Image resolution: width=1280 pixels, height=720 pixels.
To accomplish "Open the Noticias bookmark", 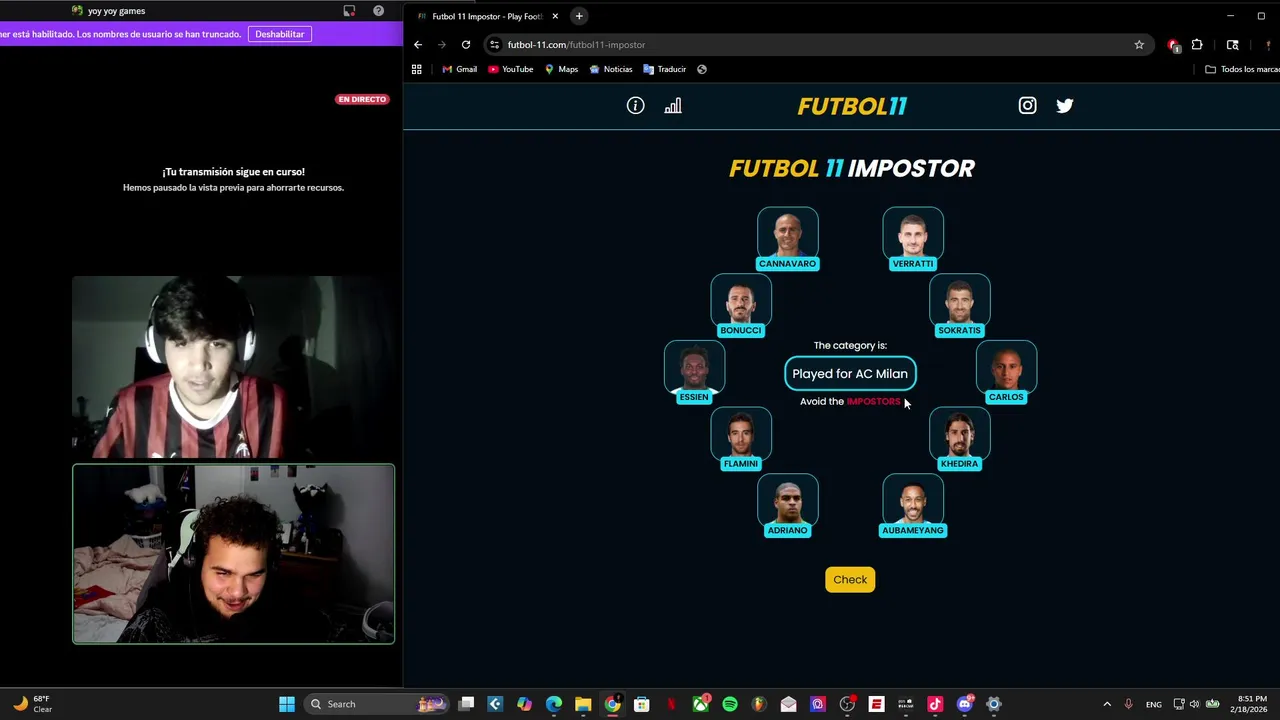I will (611, 69).
